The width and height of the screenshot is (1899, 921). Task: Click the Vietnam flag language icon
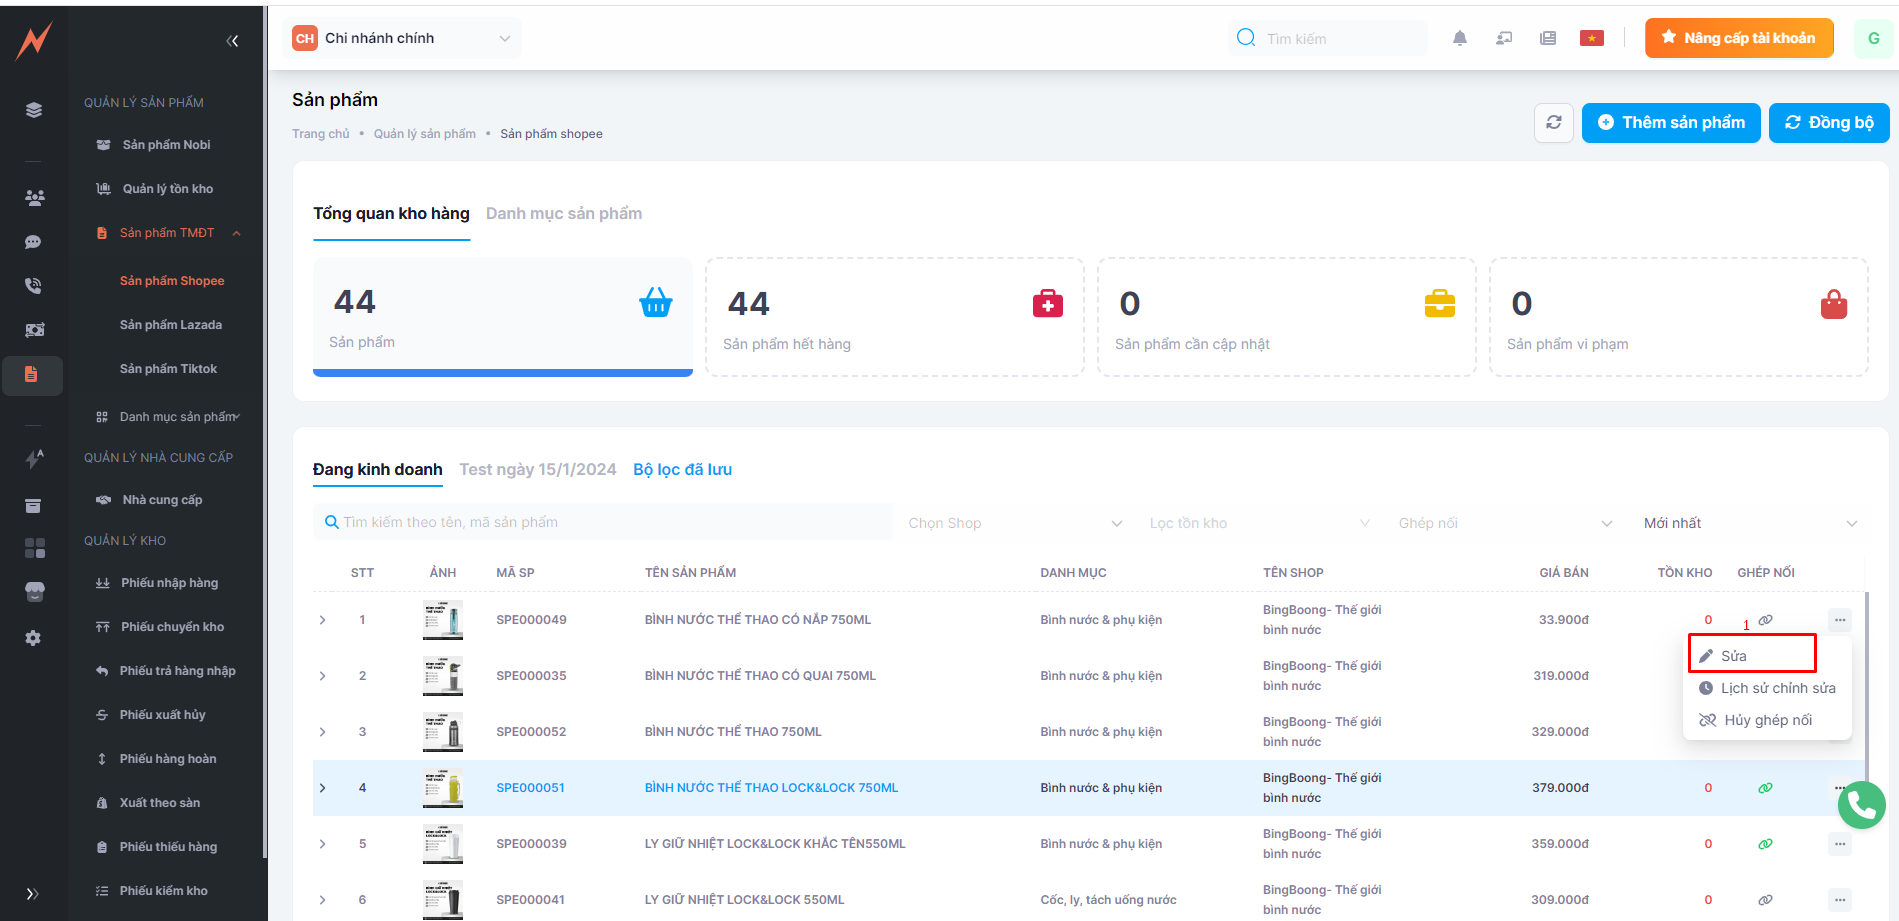[1591, 38]
